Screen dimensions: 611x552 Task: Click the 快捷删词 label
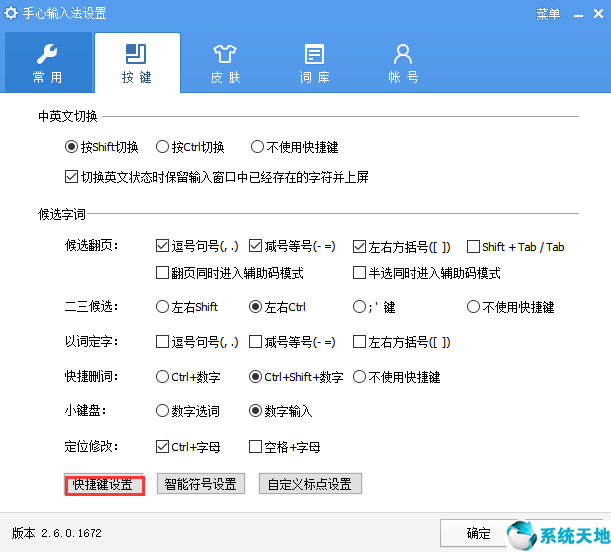(91, 376)
